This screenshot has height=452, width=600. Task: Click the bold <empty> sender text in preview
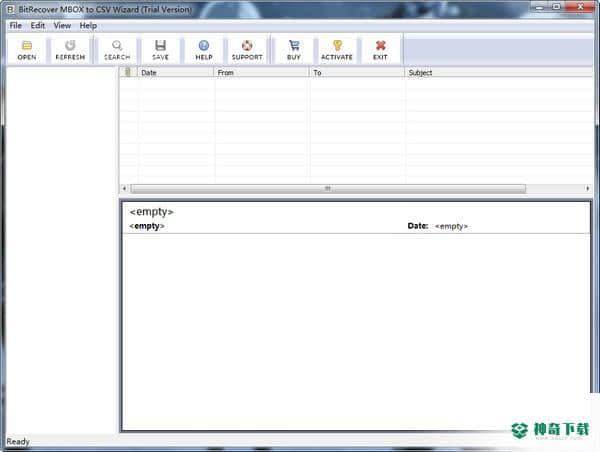(147, 226)
